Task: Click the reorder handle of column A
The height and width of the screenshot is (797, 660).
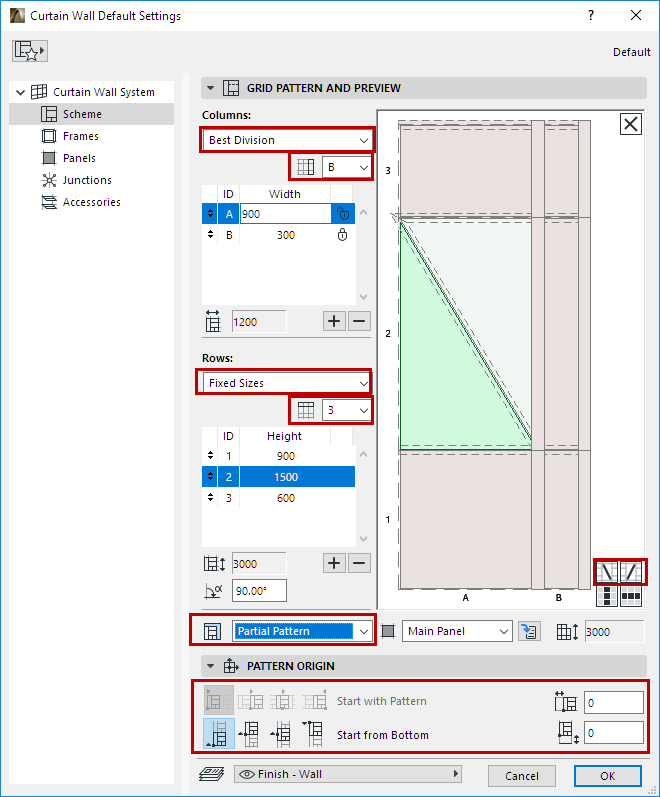Action: coord(210,214)
